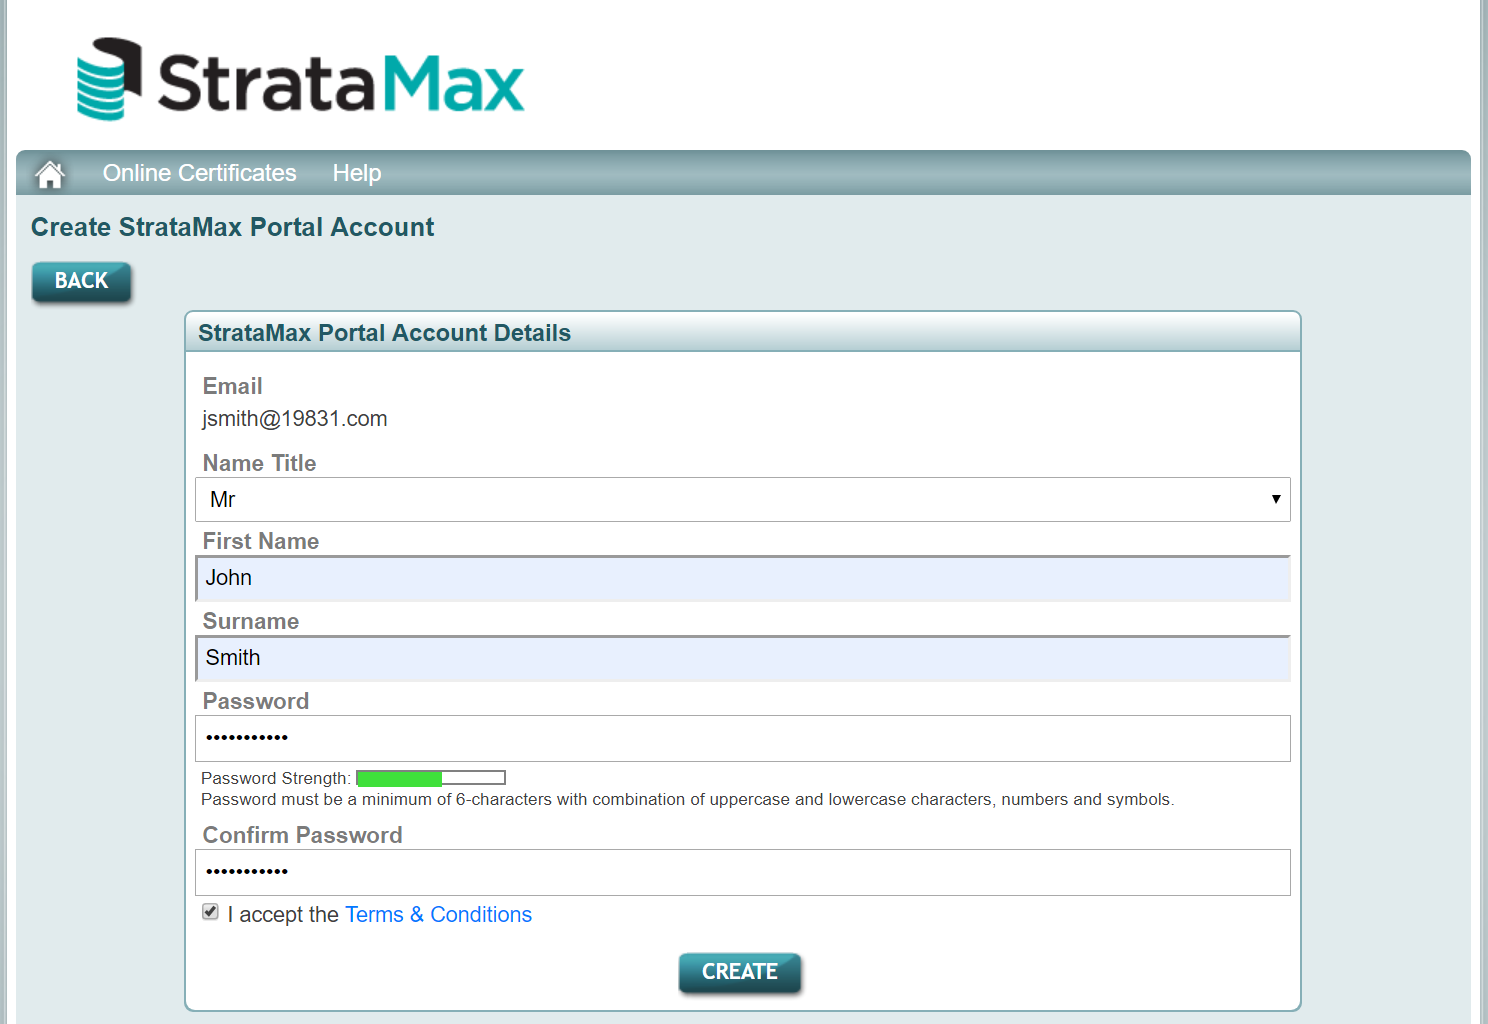Click the StrataMax Portal Account Details header
Screen dimensions: 1488x1024
tap(384, 333)
